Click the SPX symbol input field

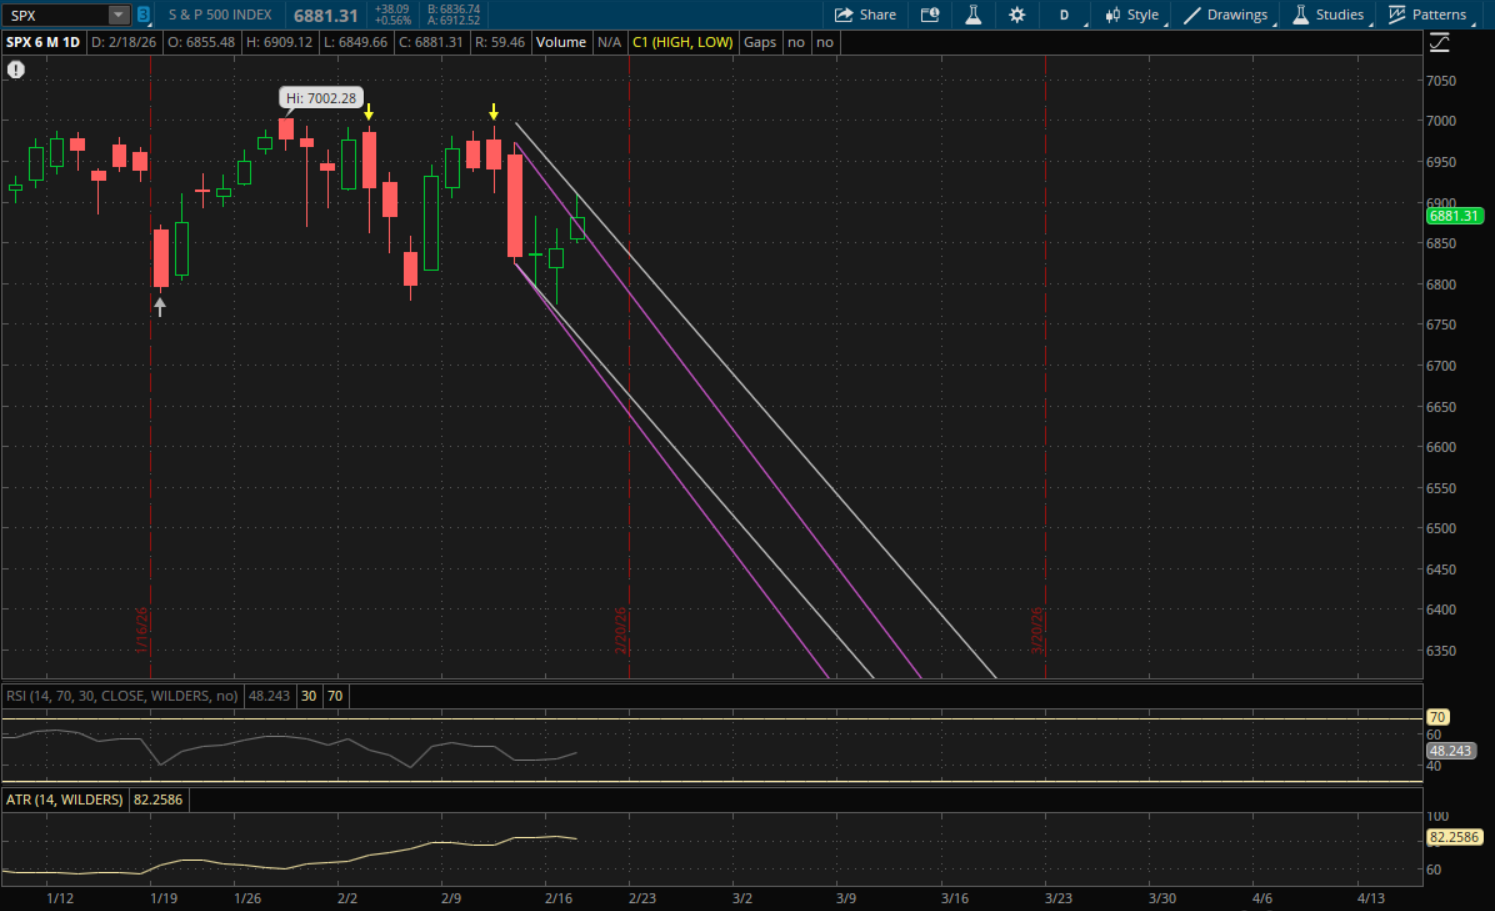[55, 15]
